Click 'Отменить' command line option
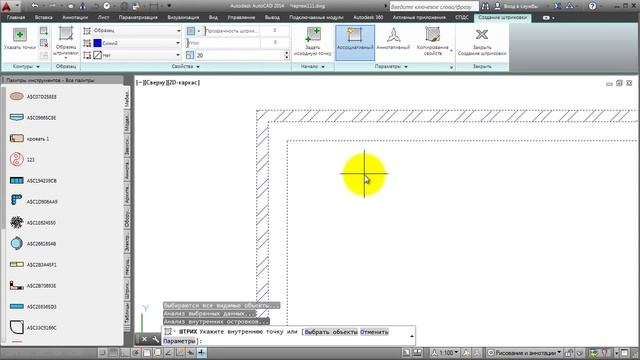 coord(374,332)
